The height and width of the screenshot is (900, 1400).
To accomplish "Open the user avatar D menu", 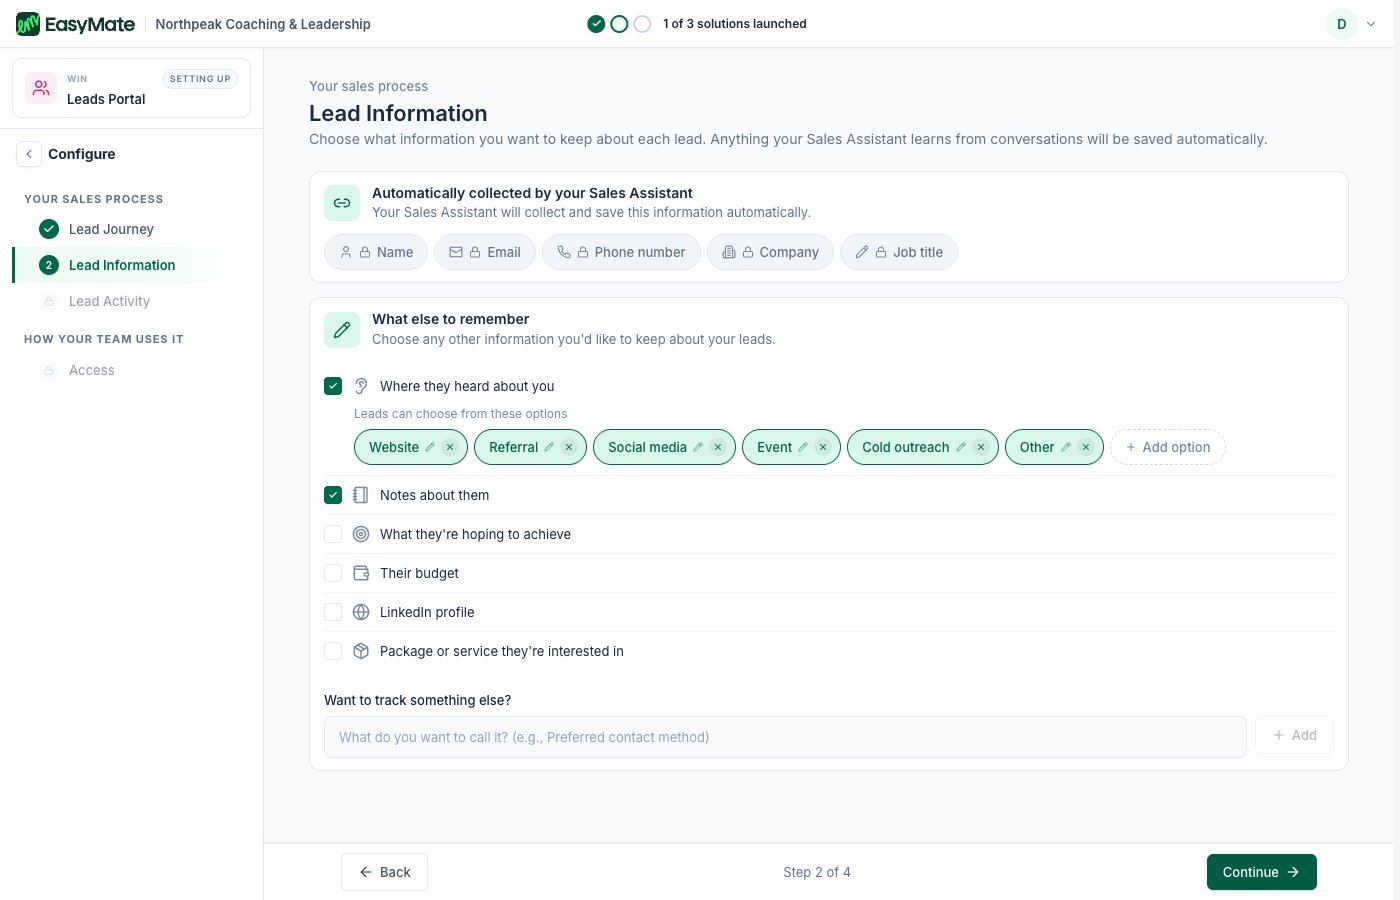I will [x=1342, y=24].
